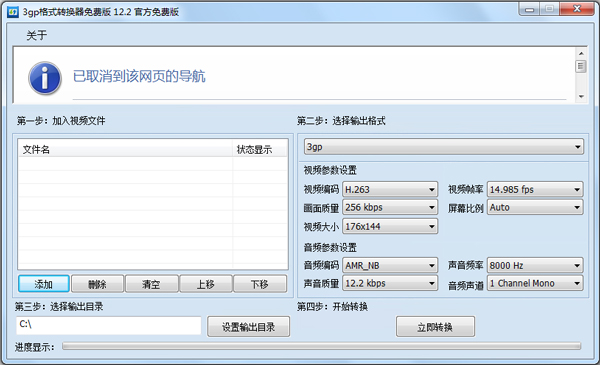
Task: Open 屏幕比例 Auto dropdown
Action: (535, 207)
